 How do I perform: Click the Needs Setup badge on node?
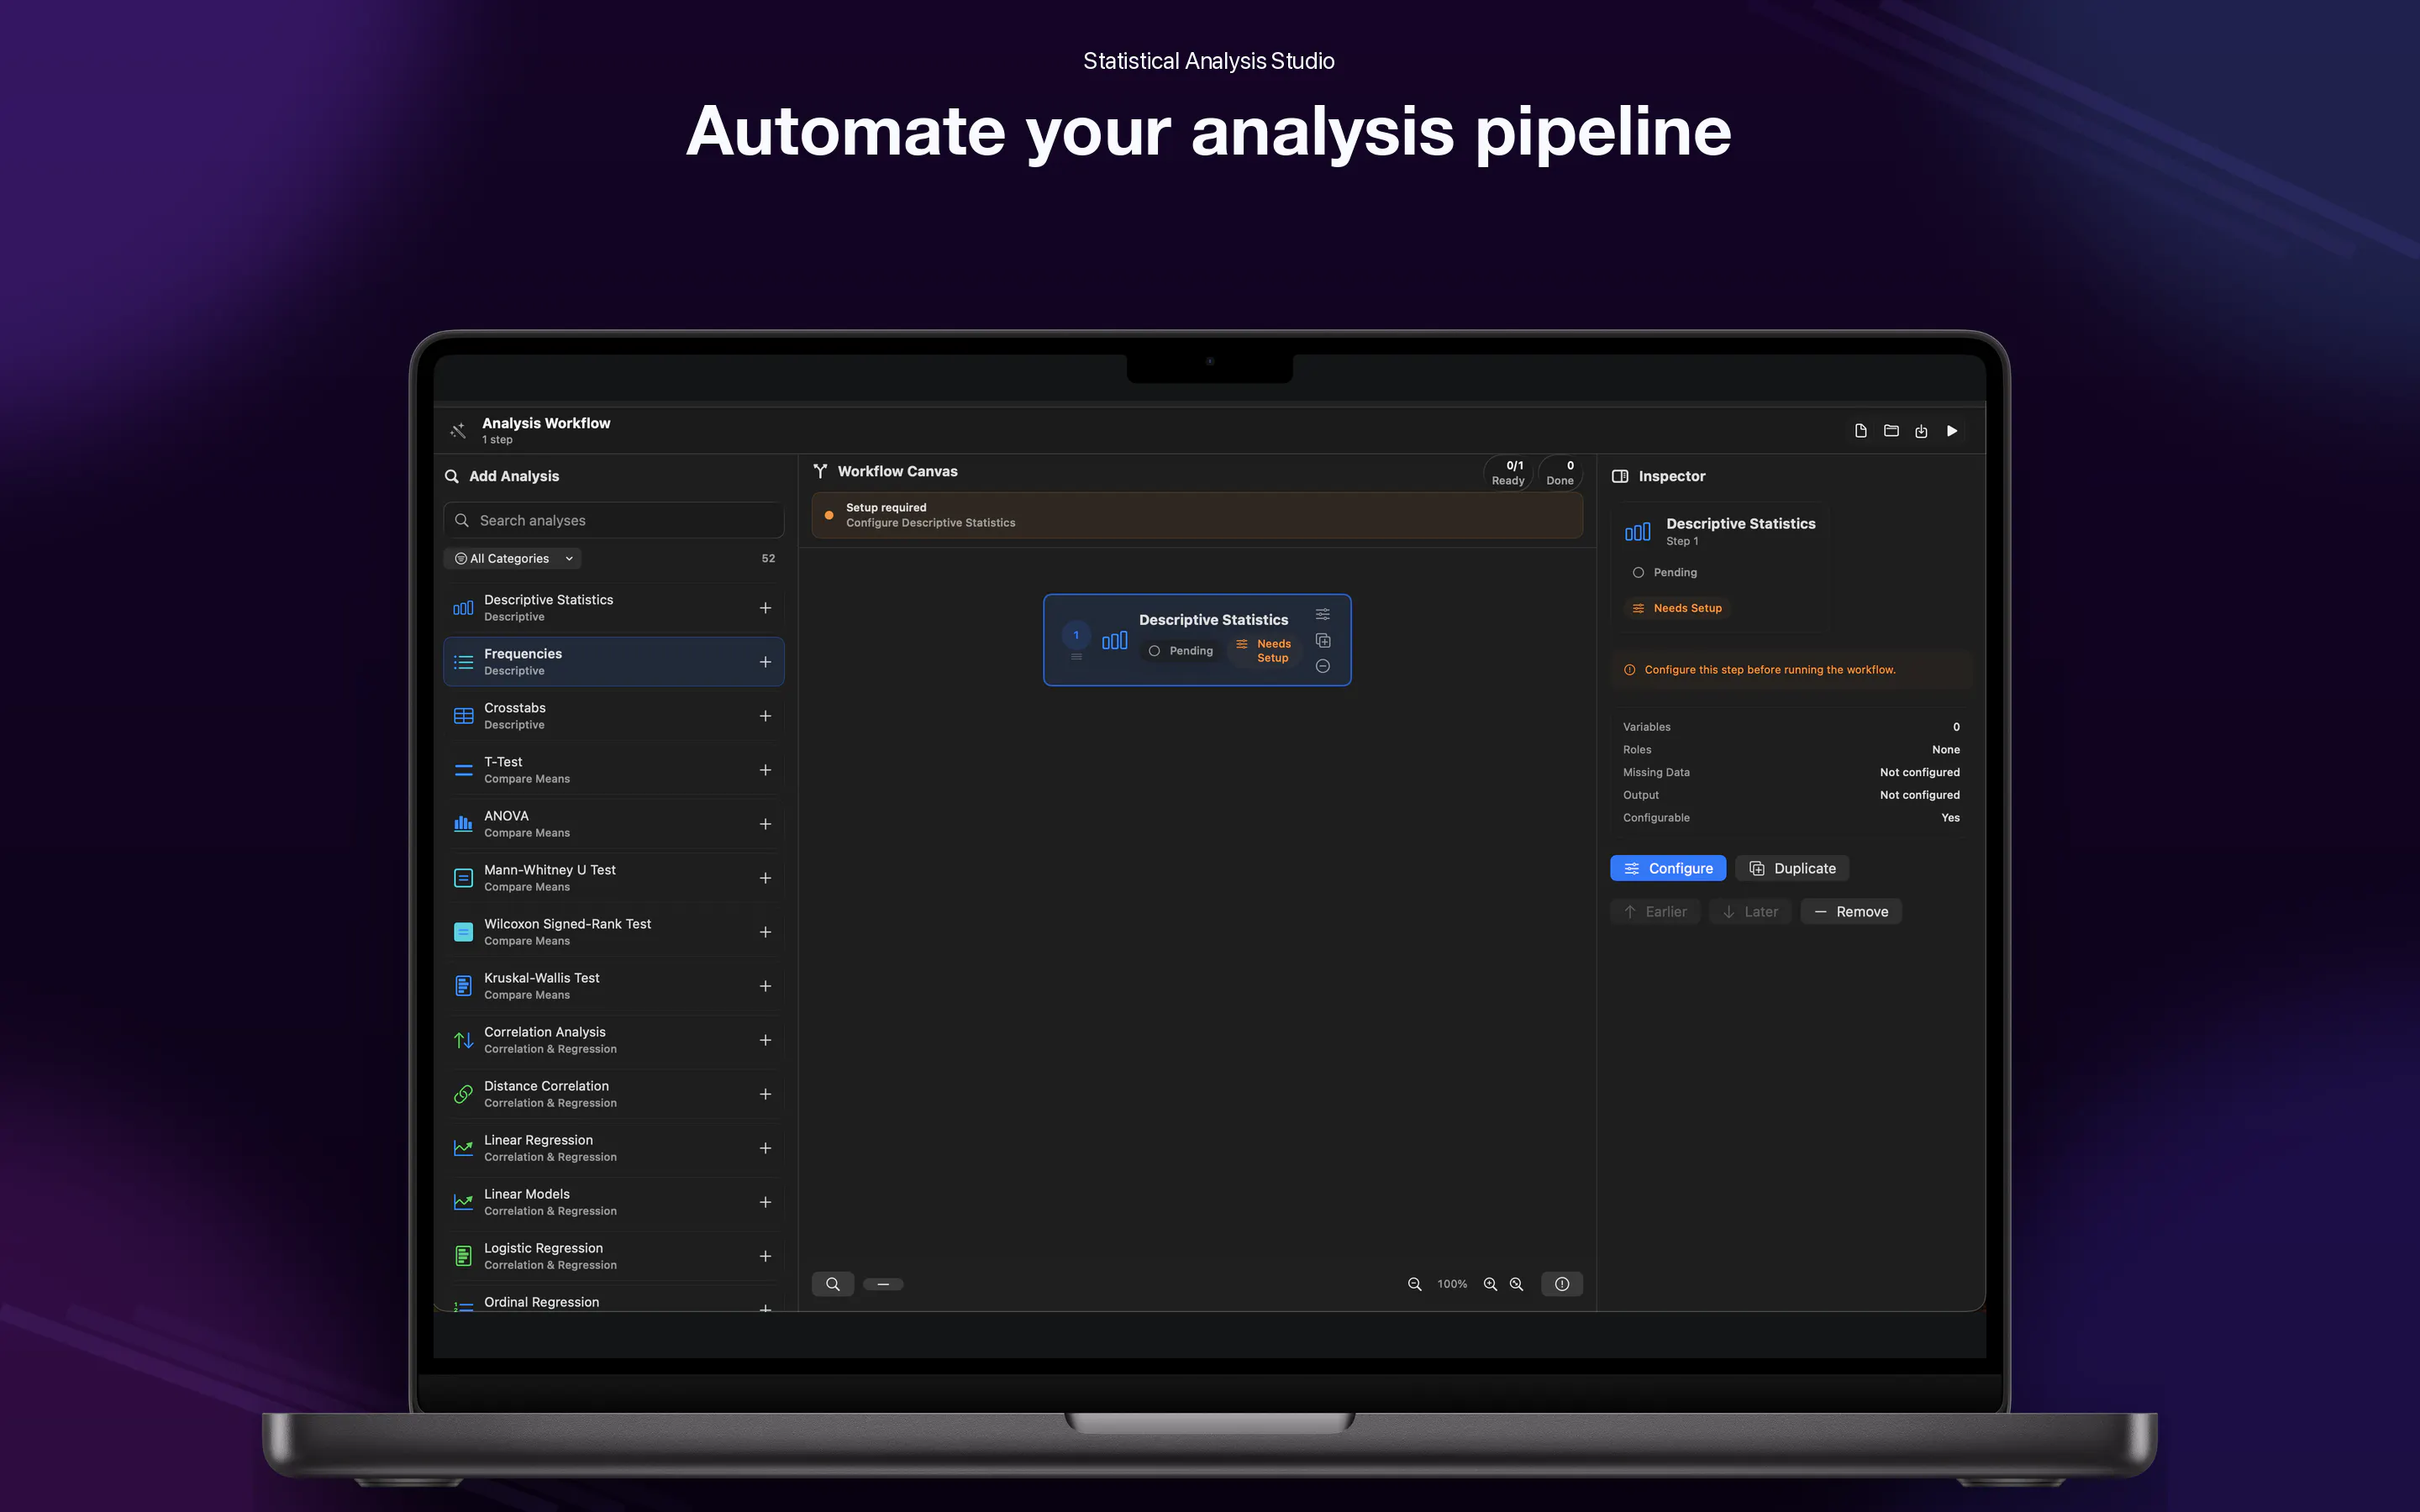1264,651
